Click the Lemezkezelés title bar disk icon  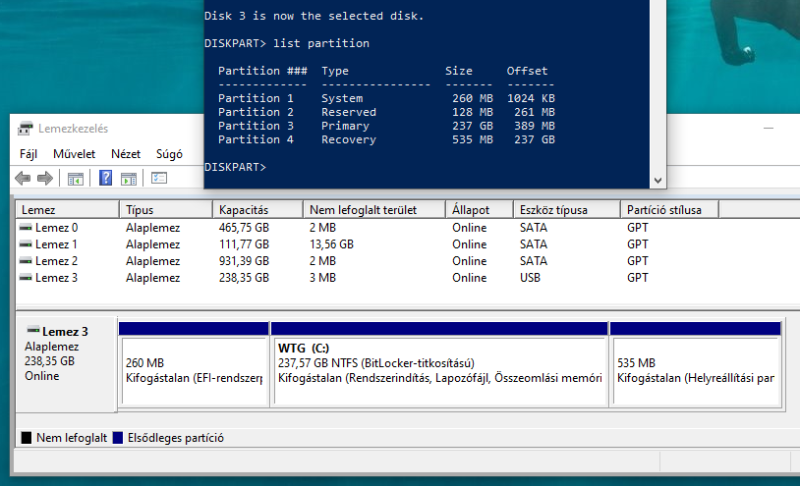pos(25,129)
